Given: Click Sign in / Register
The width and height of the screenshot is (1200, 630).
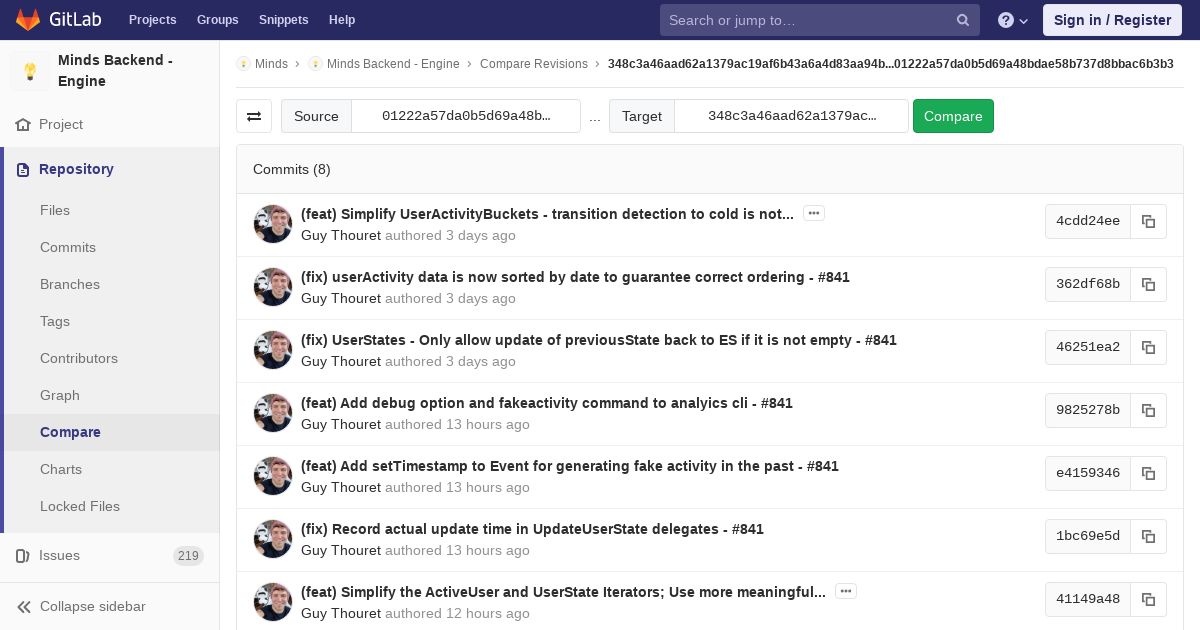Looking at the screenshot, I should click(x=1112, y=20).
